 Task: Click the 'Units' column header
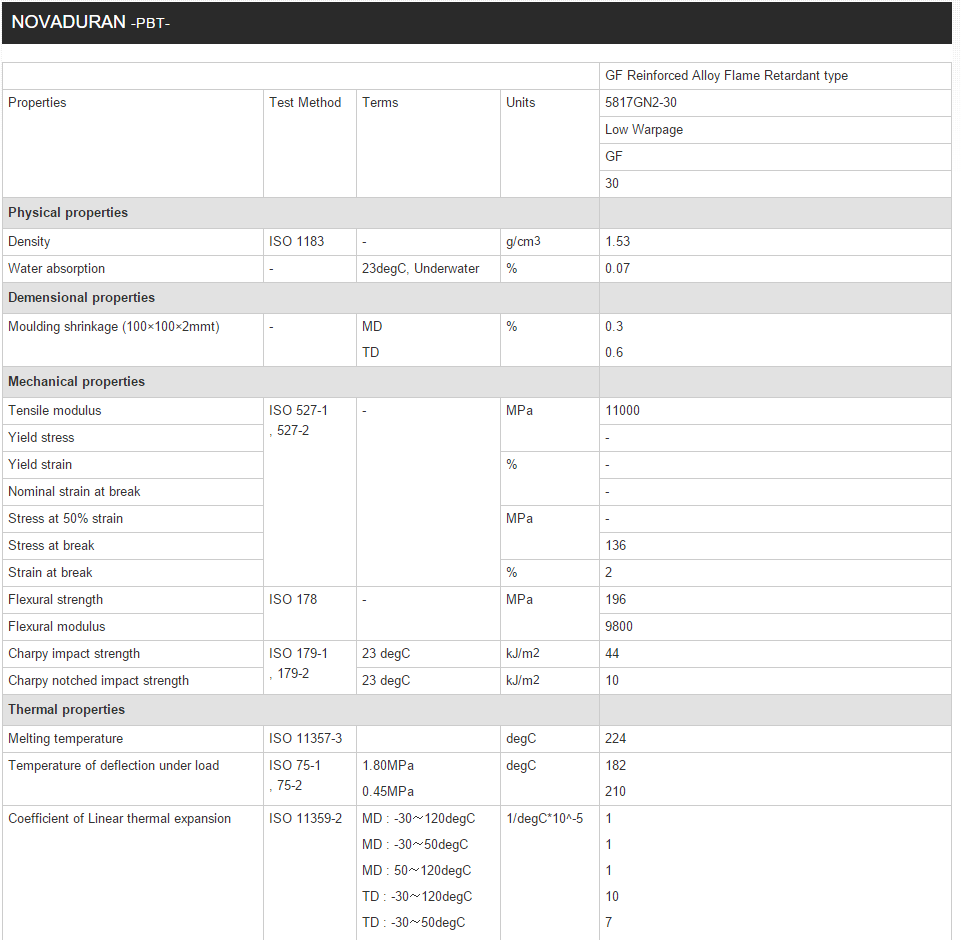pyautogui.click(x=520, y=102)
